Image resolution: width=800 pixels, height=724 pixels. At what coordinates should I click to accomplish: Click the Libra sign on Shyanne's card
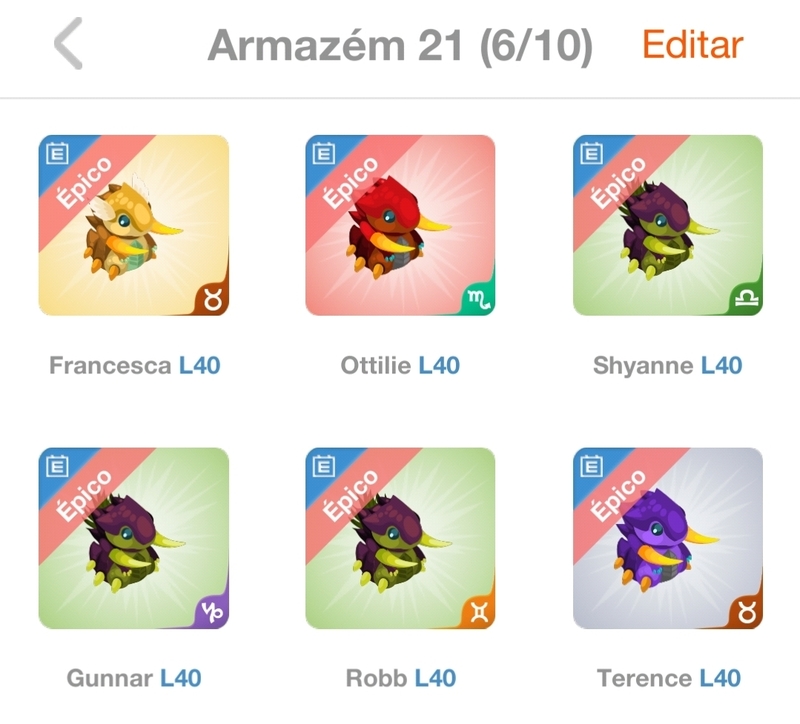point(747,298)
